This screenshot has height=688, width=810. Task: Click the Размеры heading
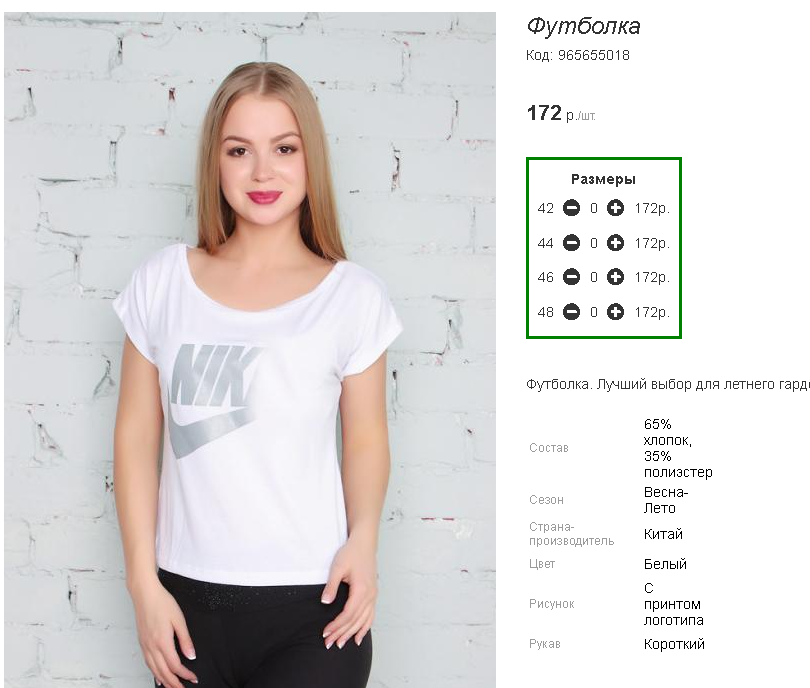603,179
